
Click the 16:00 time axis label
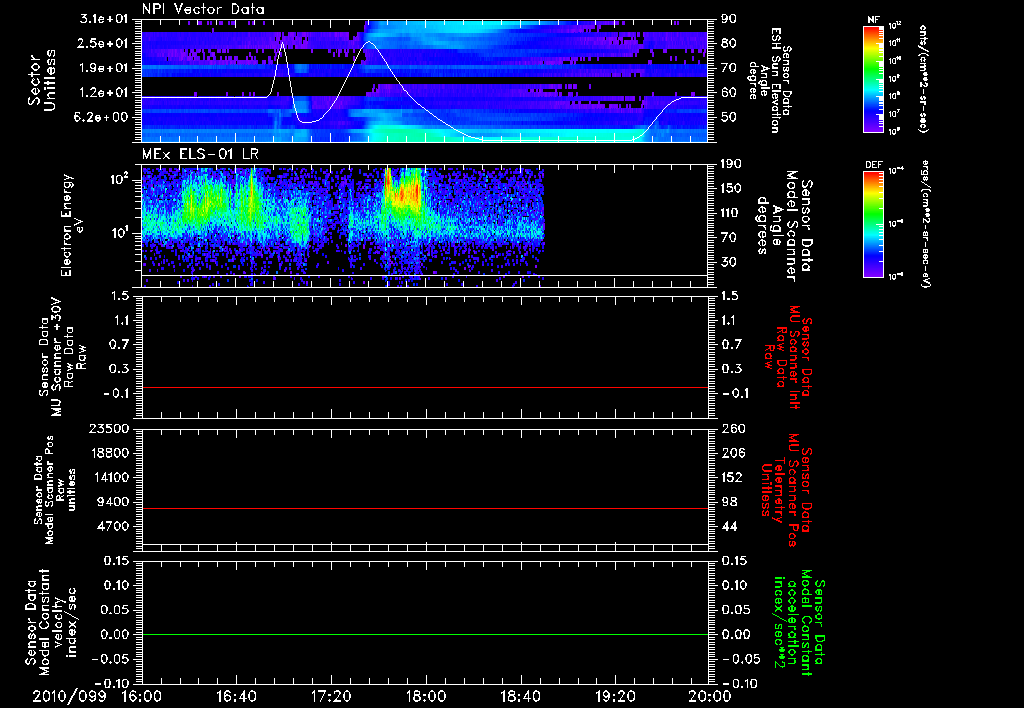142,696
